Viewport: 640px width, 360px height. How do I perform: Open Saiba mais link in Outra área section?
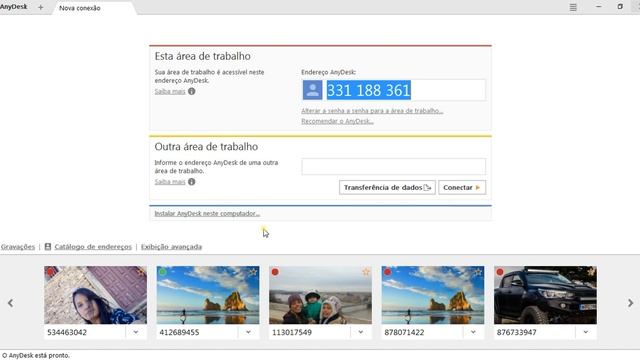[170, 182]
